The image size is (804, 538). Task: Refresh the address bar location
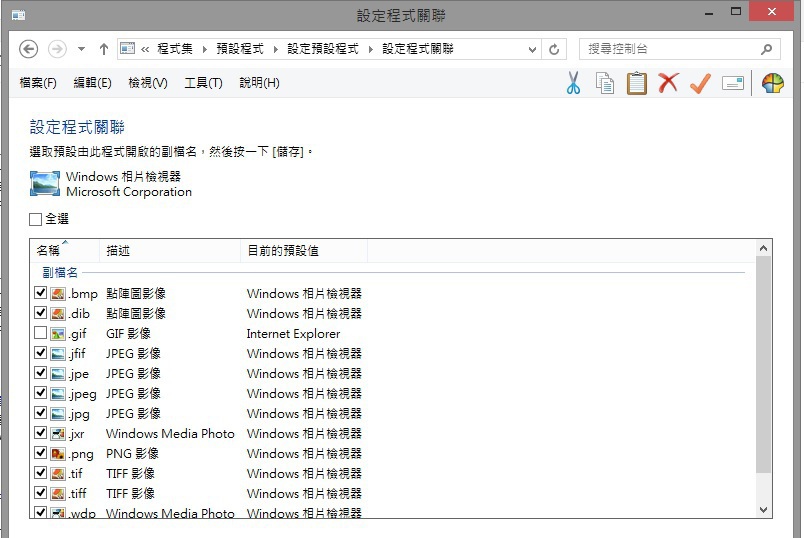[554, 49]
